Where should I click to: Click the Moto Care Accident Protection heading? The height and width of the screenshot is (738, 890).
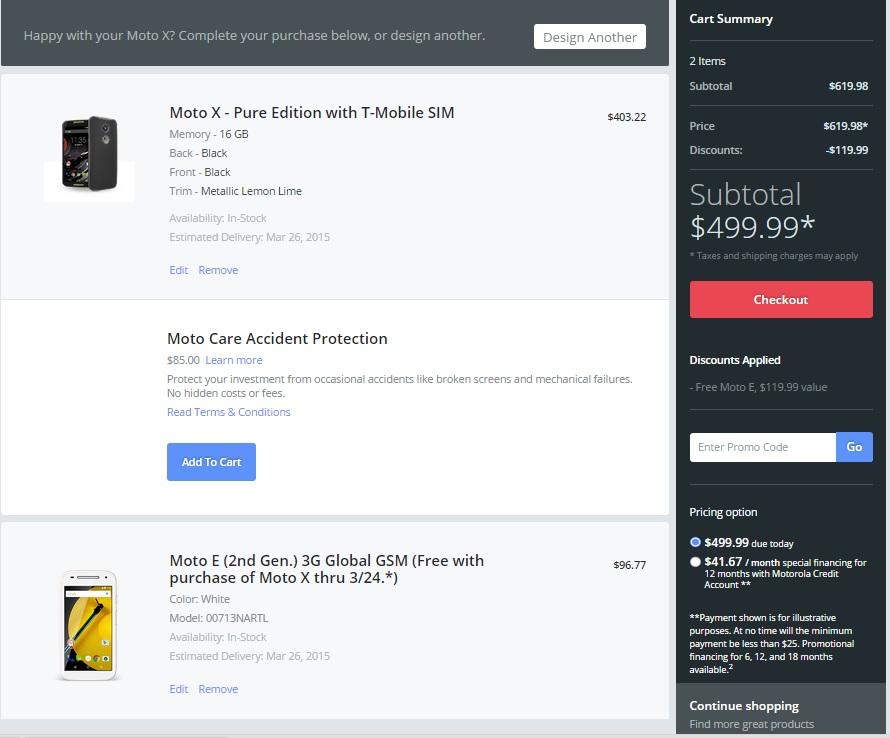coord(277,339)
